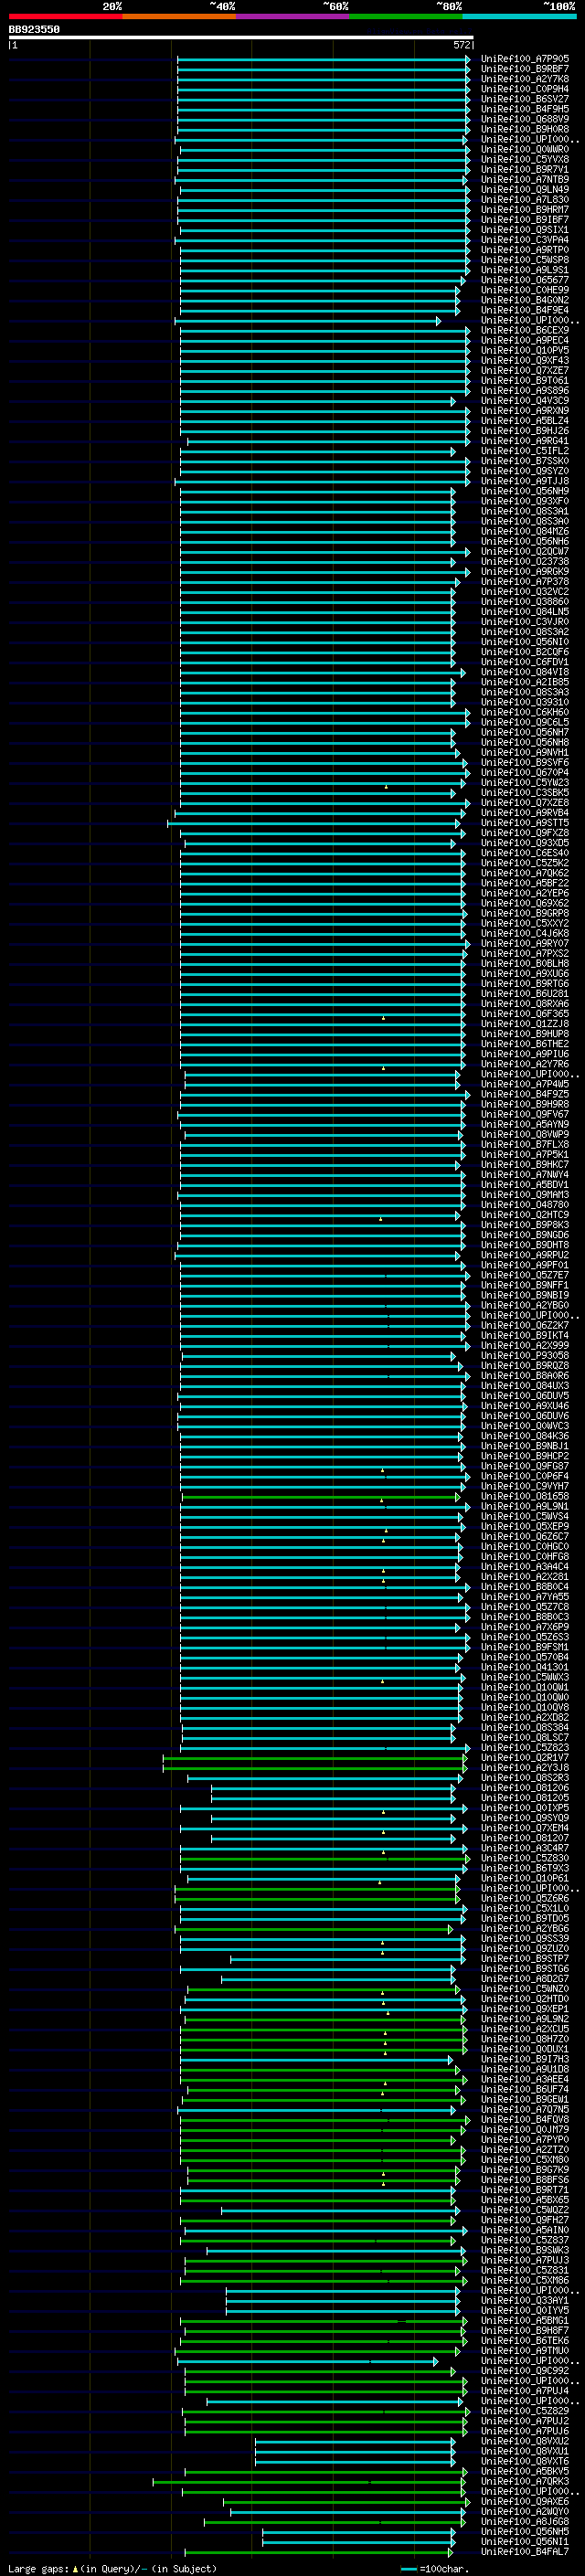Click the cyan alignment bar for UniRef100_A7P905
This screenshot has width=585, height=2576.
(324, 59)
